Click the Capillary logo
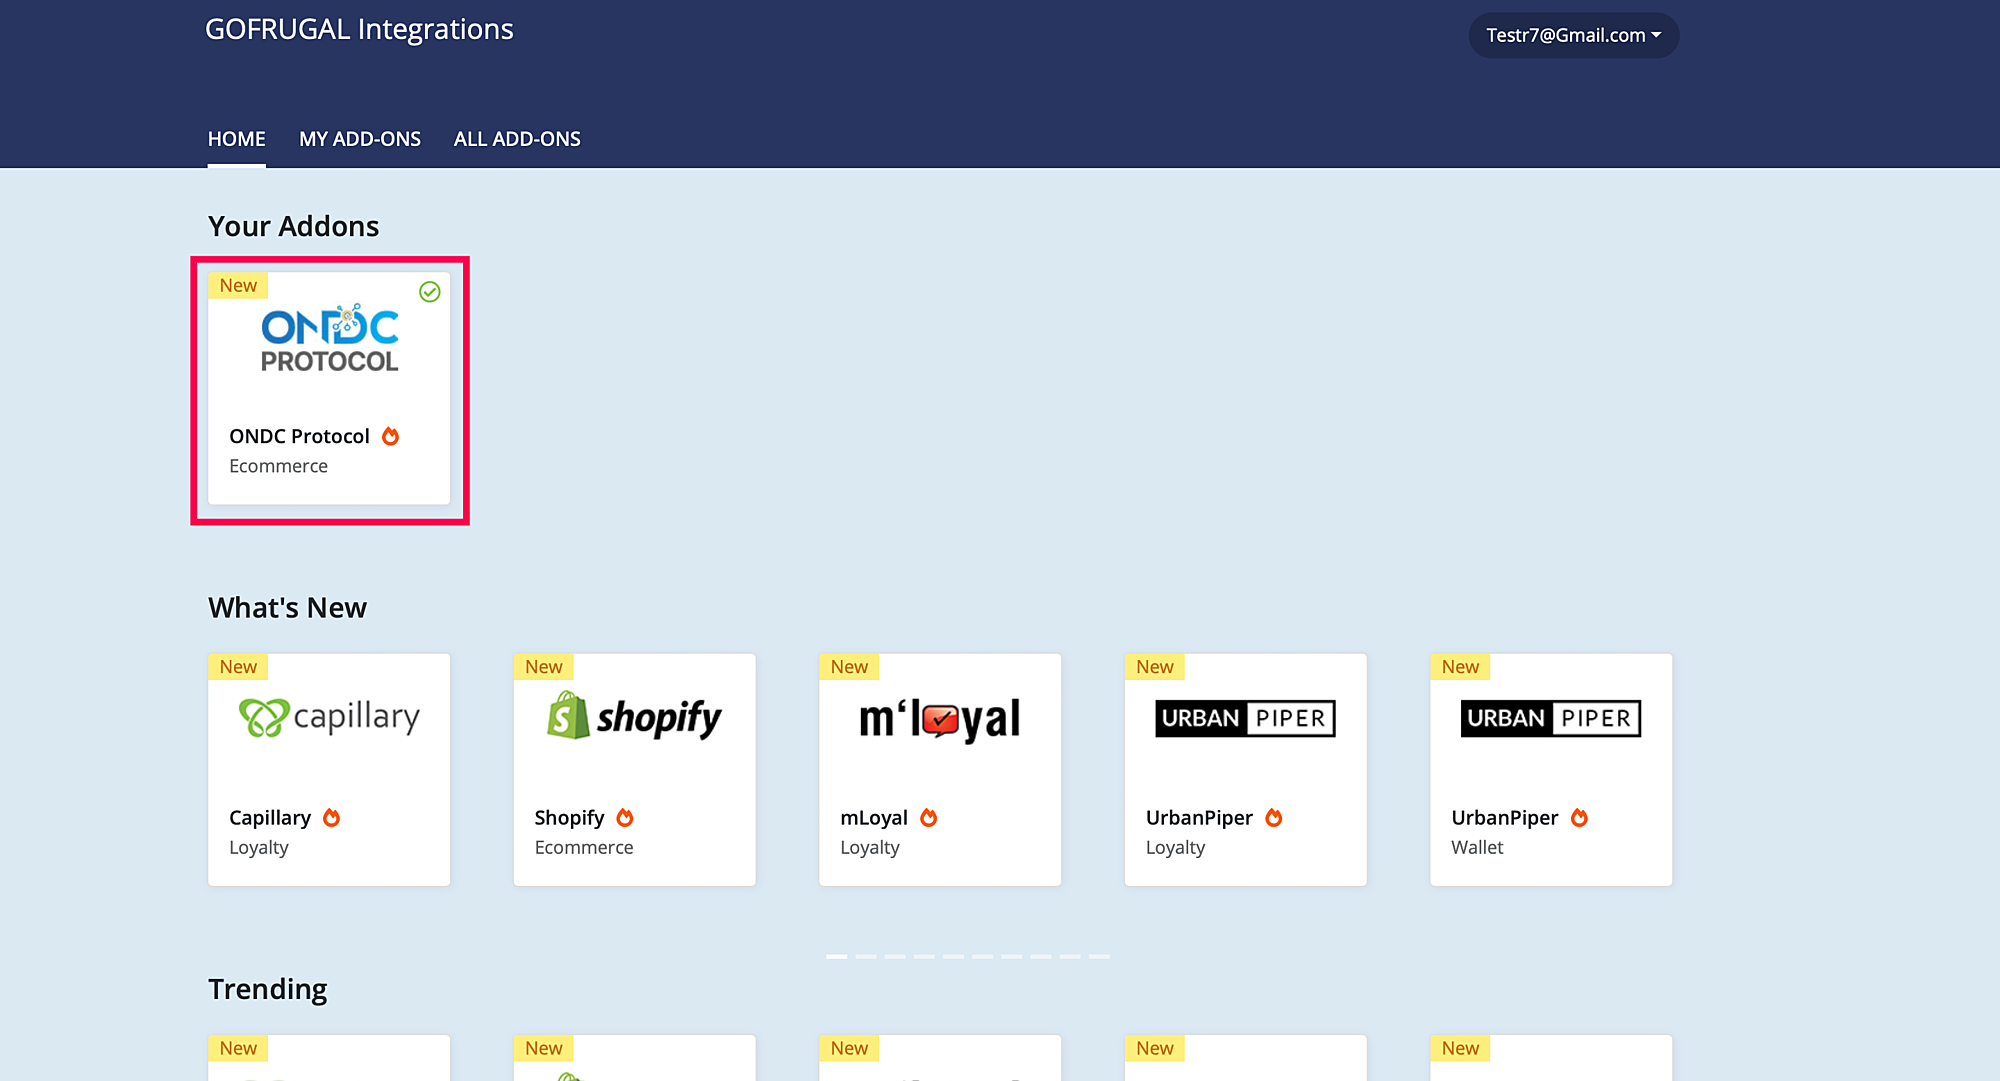2000x1081 pixels. click(x=329, y=717)
